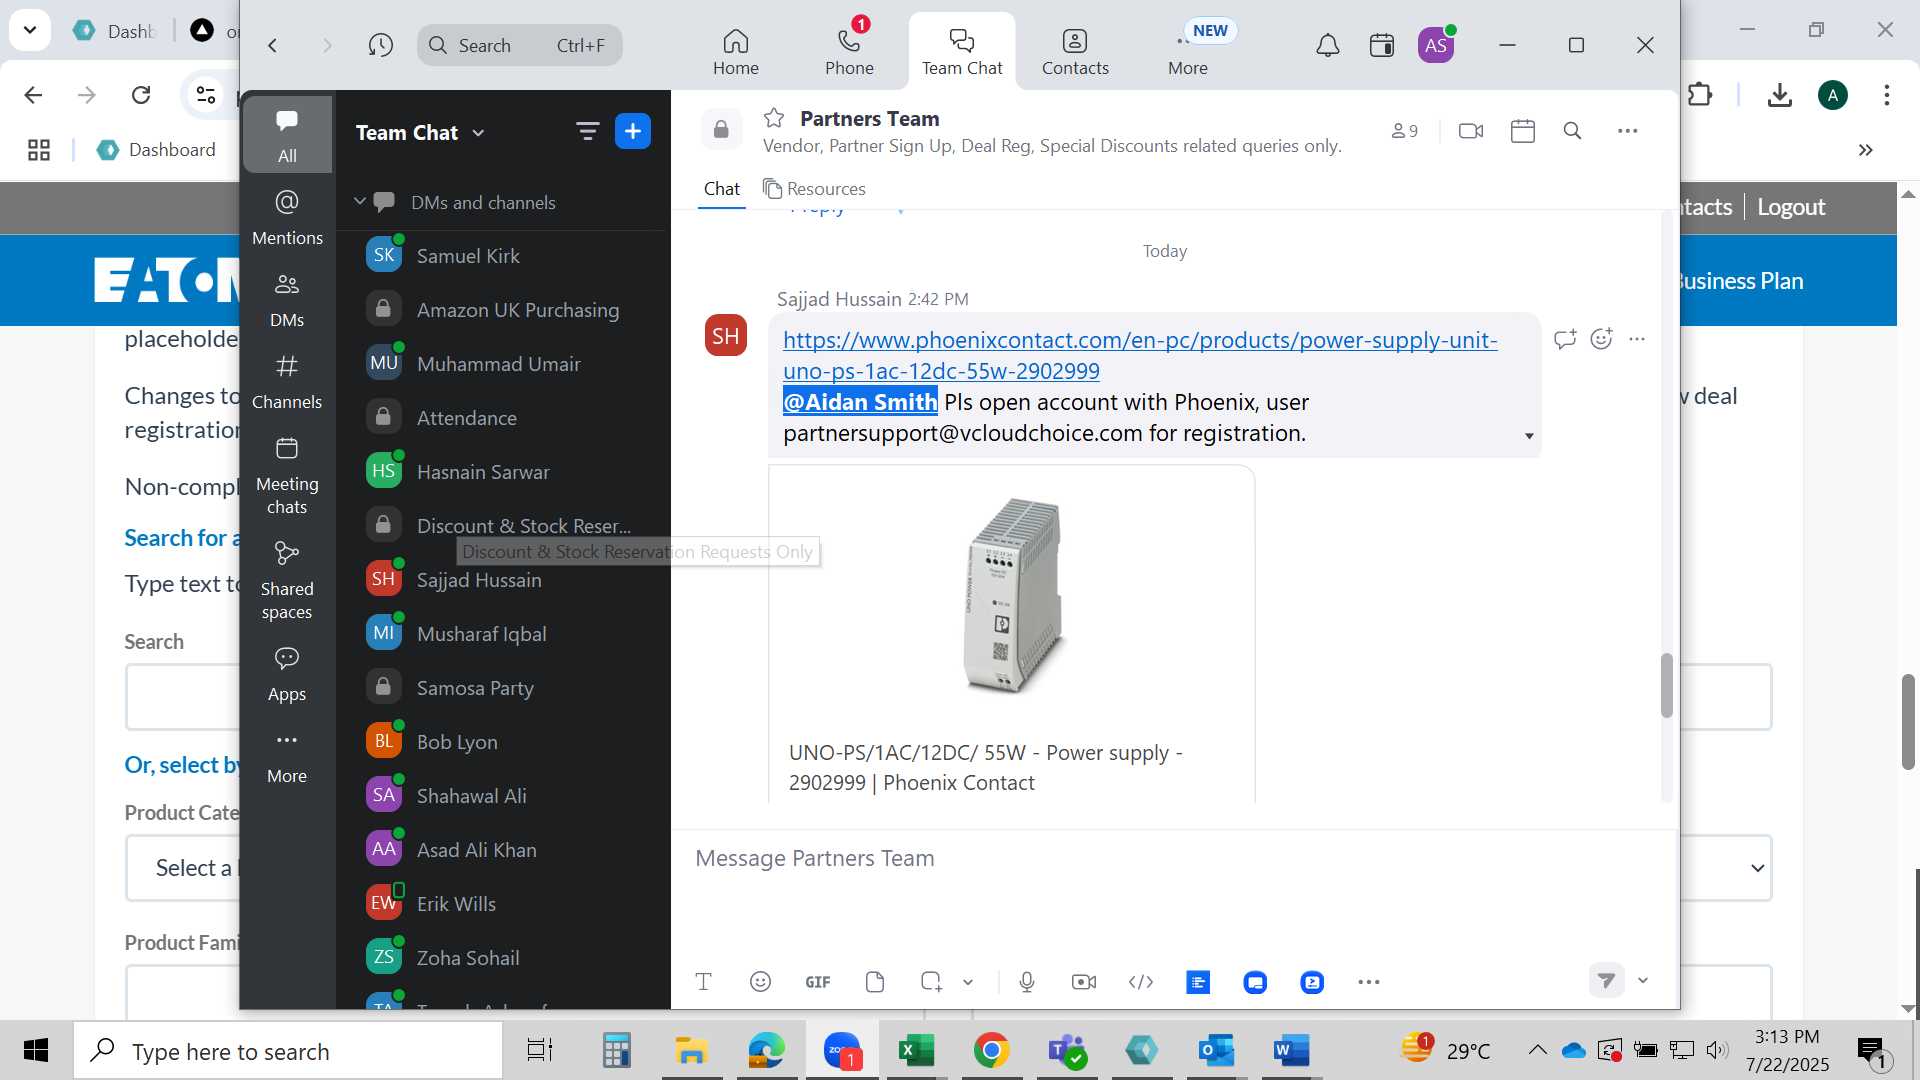Screen dimensions: 1920x1080
Task: Insert a GIF into the message
Action: 817,982
